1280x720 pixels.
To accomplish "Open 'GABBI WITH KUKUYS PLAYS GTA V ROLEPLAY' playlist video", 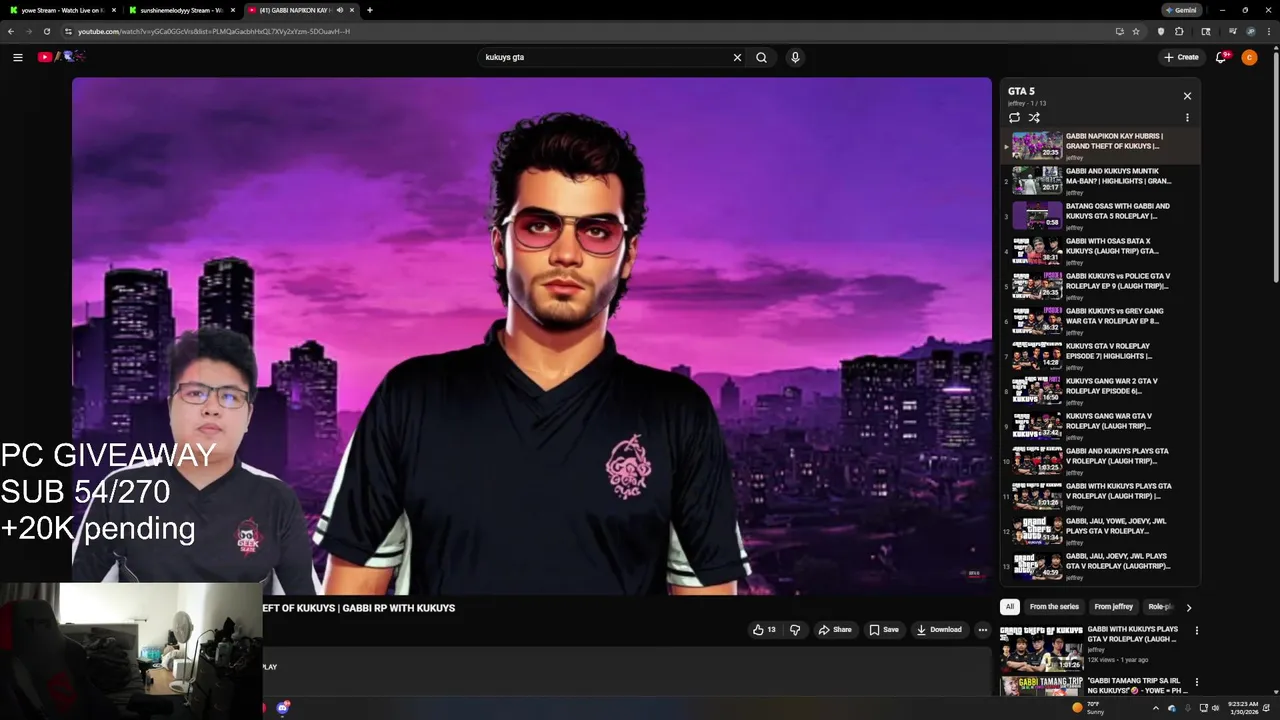I will click(1101, 496).
